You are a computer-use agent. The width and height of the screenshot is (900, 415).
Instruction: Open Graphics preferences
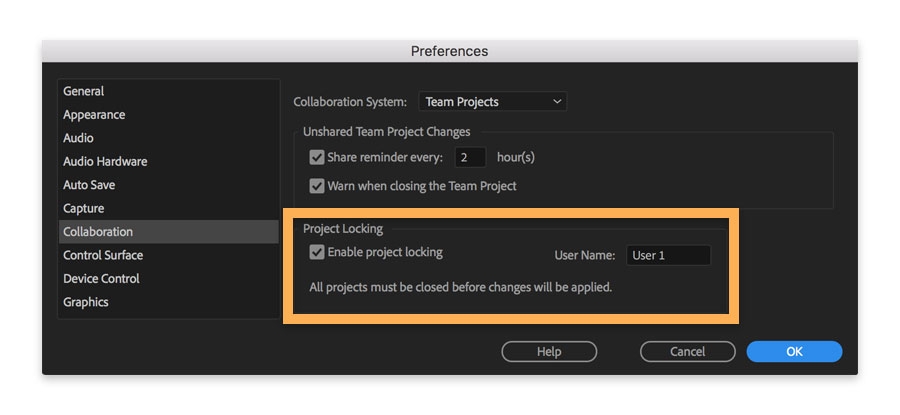click(x=86, y=302)
